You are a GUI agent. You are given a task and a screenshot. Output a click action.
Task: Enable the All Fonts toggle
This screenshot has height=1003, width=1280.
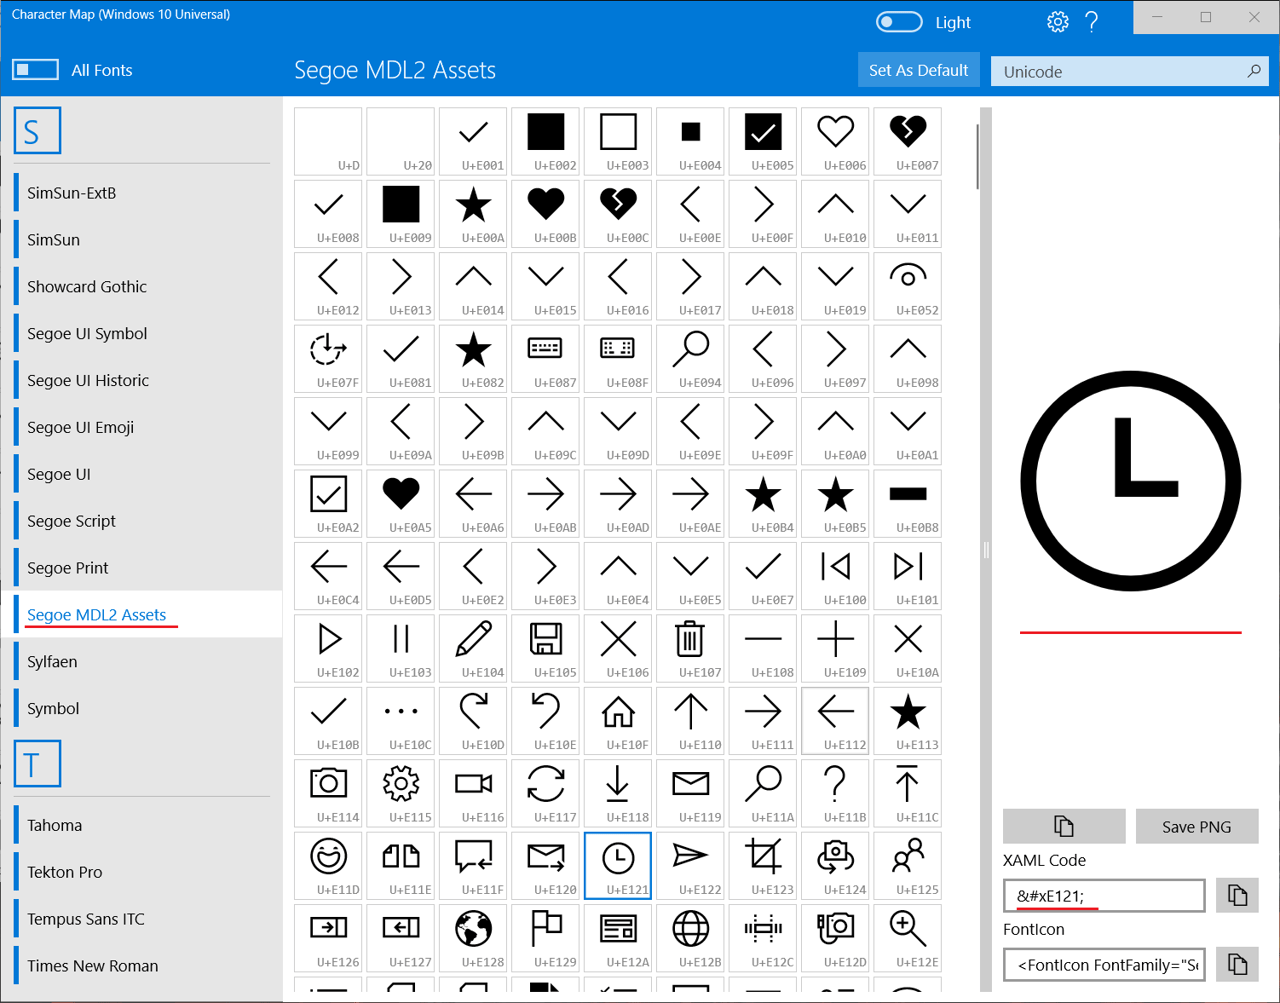(35, 69)
